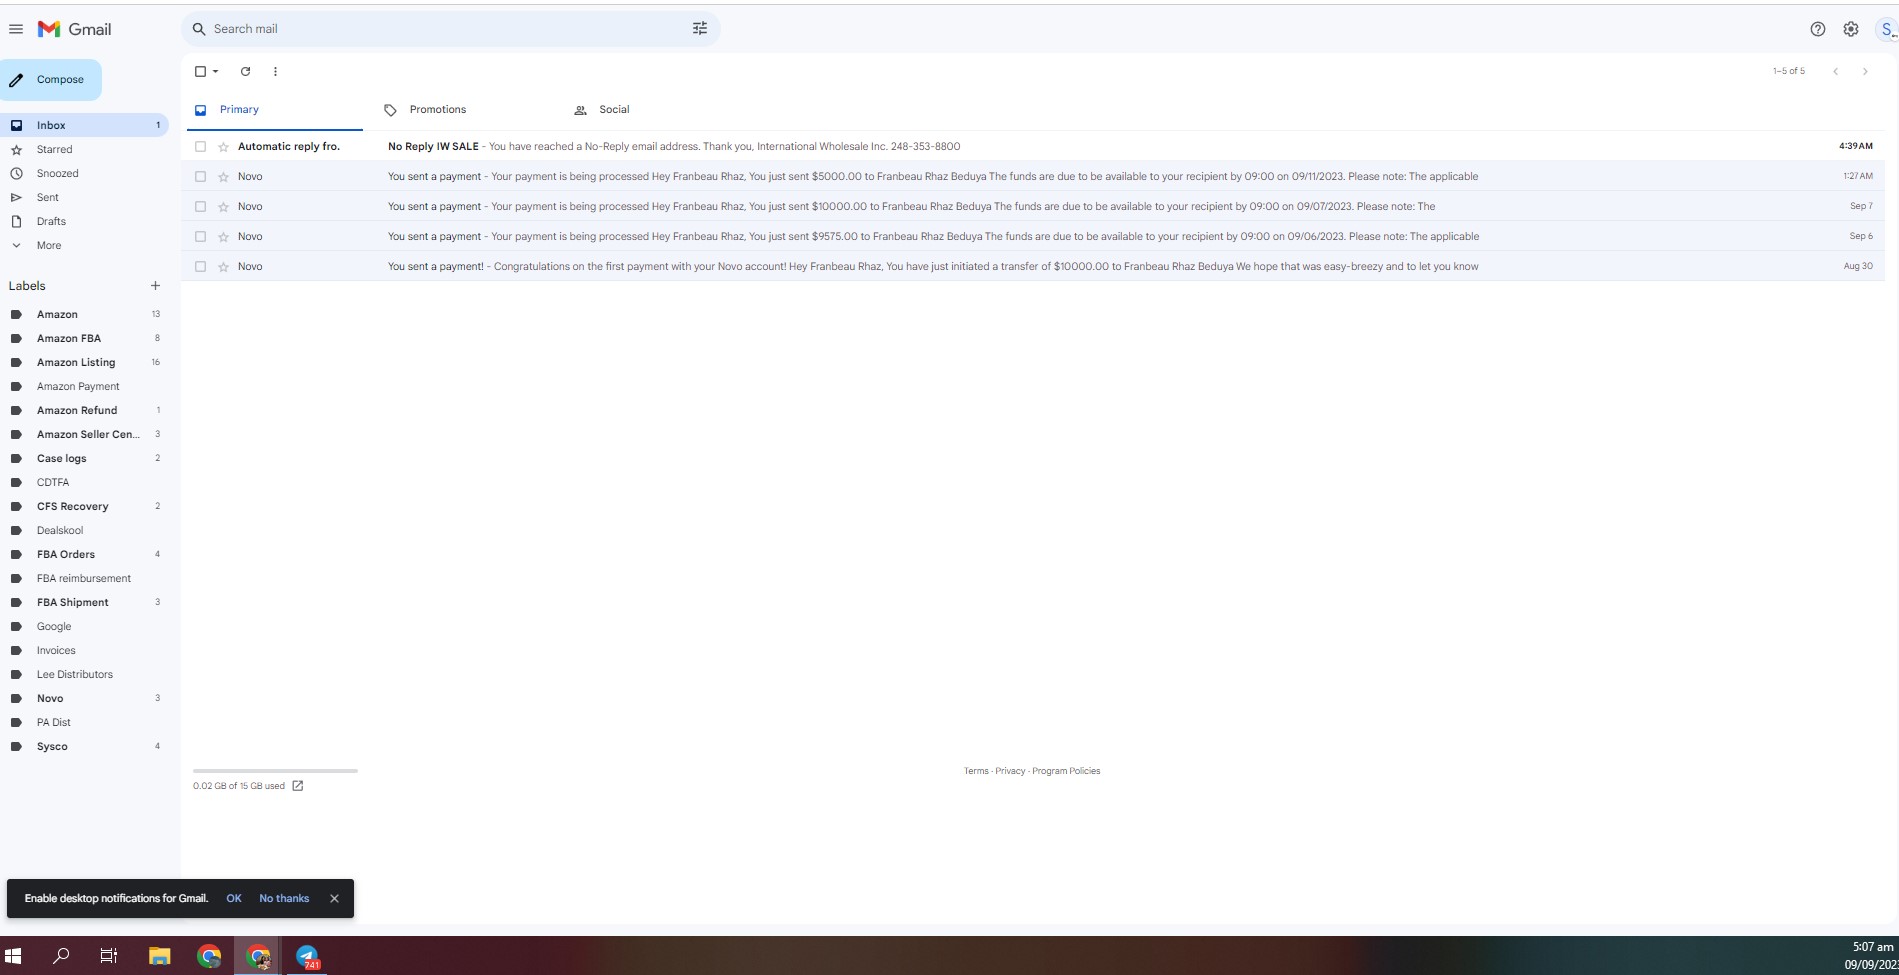Switch to the Primary tab
The height and width of the screenshot is (975, 1899).
tap(274, 110)
